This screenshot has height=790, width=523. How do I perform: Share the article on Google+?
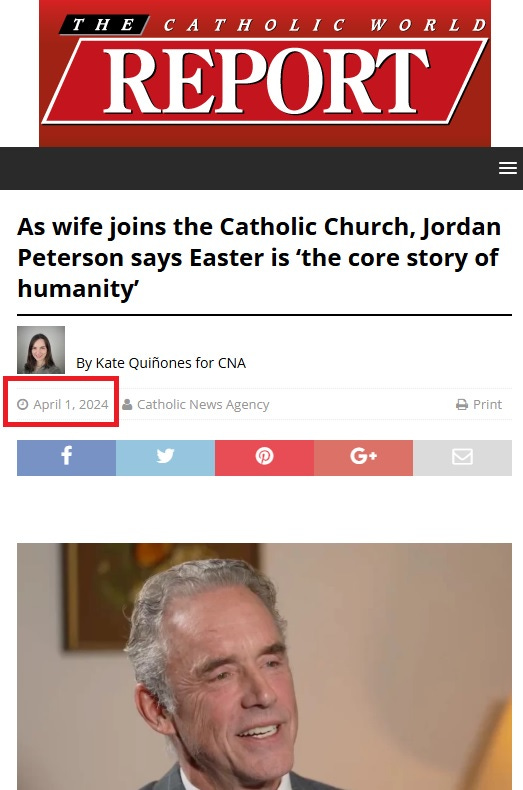coord(363,457)
